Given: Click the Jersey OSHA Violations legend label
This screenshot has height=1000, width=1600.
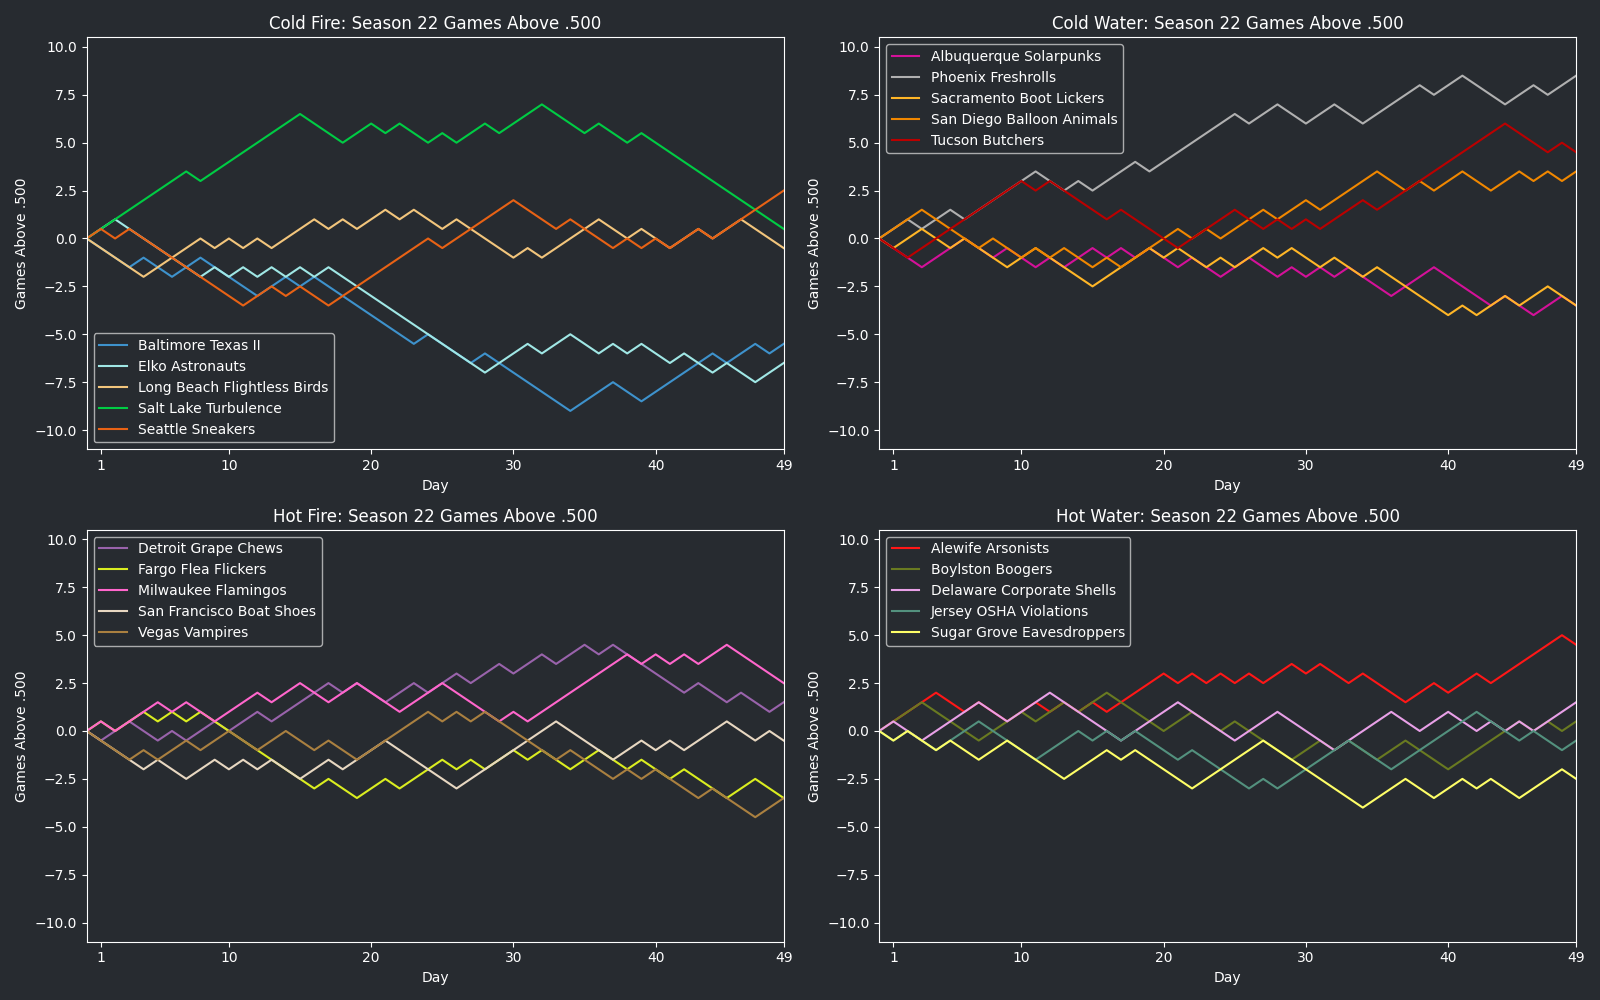Looking at the screenshot, I should 1009,611.
